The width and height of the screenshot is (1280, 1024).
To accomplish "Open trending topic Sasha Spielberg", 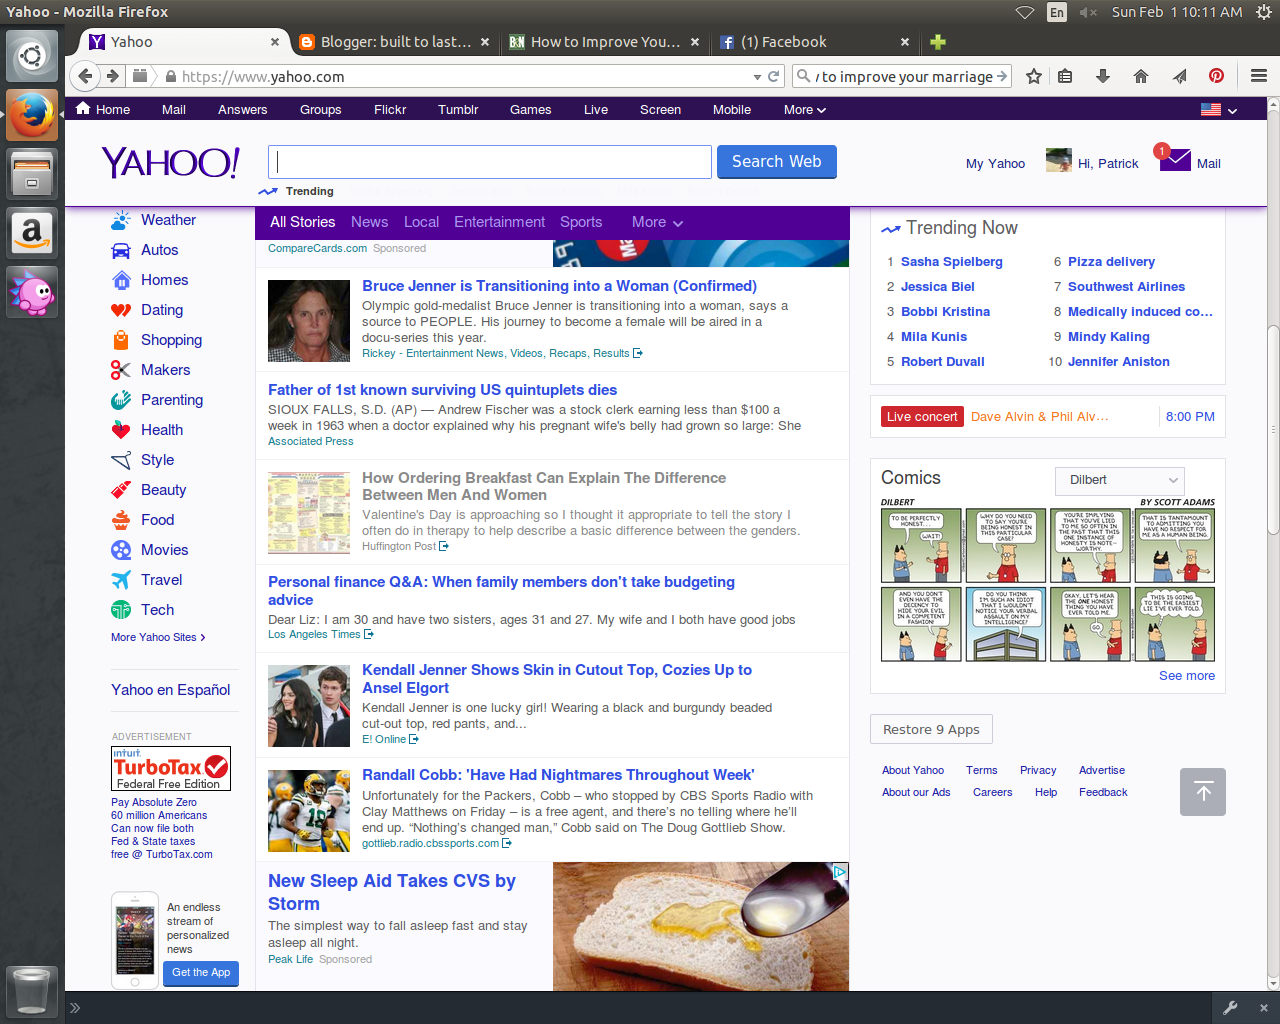I will tap(952, 262).
